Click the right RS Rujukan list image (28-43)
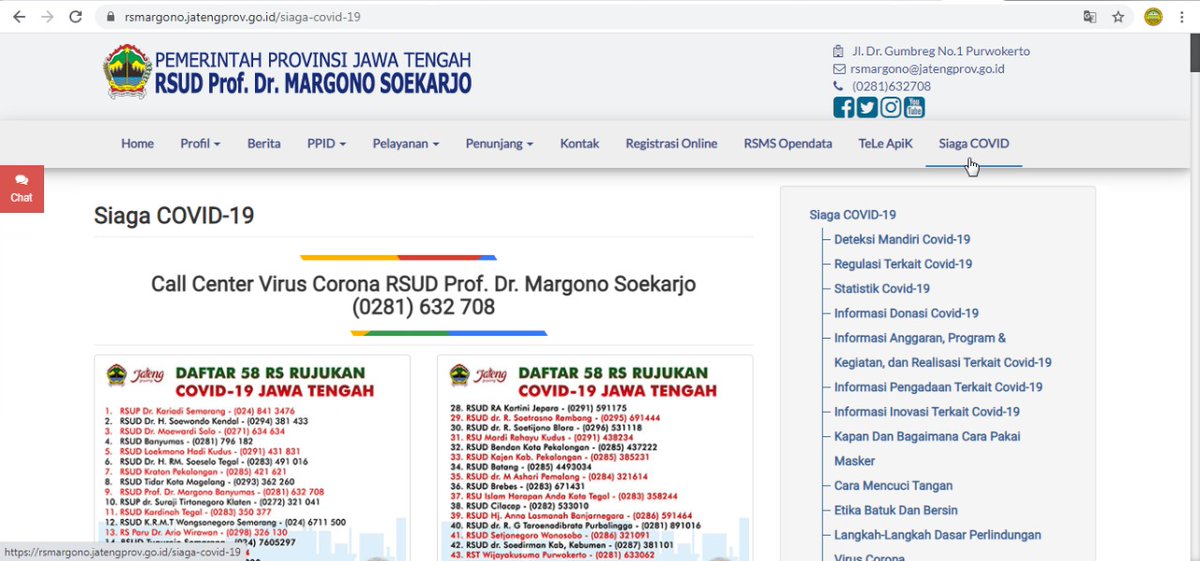 595,458
